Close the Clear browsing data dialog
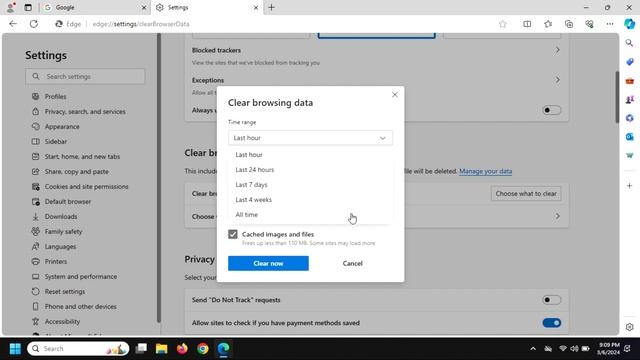640x360 pixels. point(395,95)
